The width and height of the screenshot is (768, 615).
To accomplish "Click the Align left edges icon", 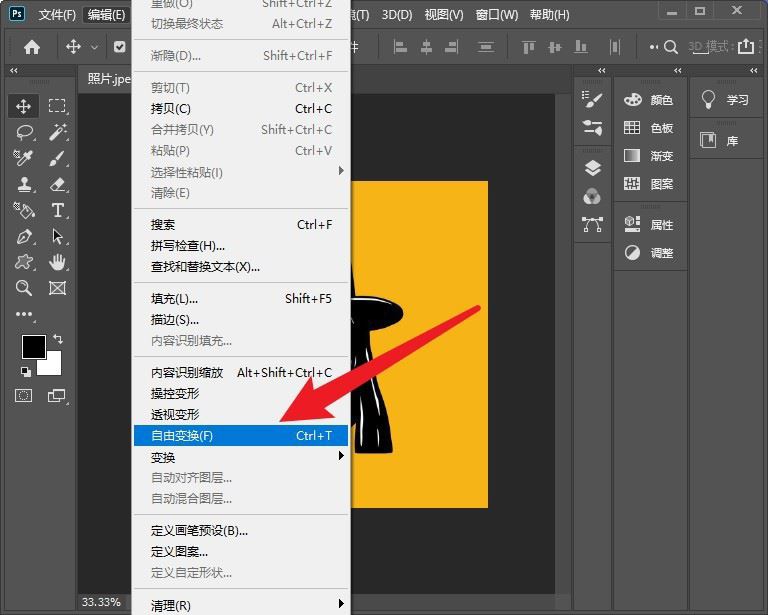I will [400, 47].
